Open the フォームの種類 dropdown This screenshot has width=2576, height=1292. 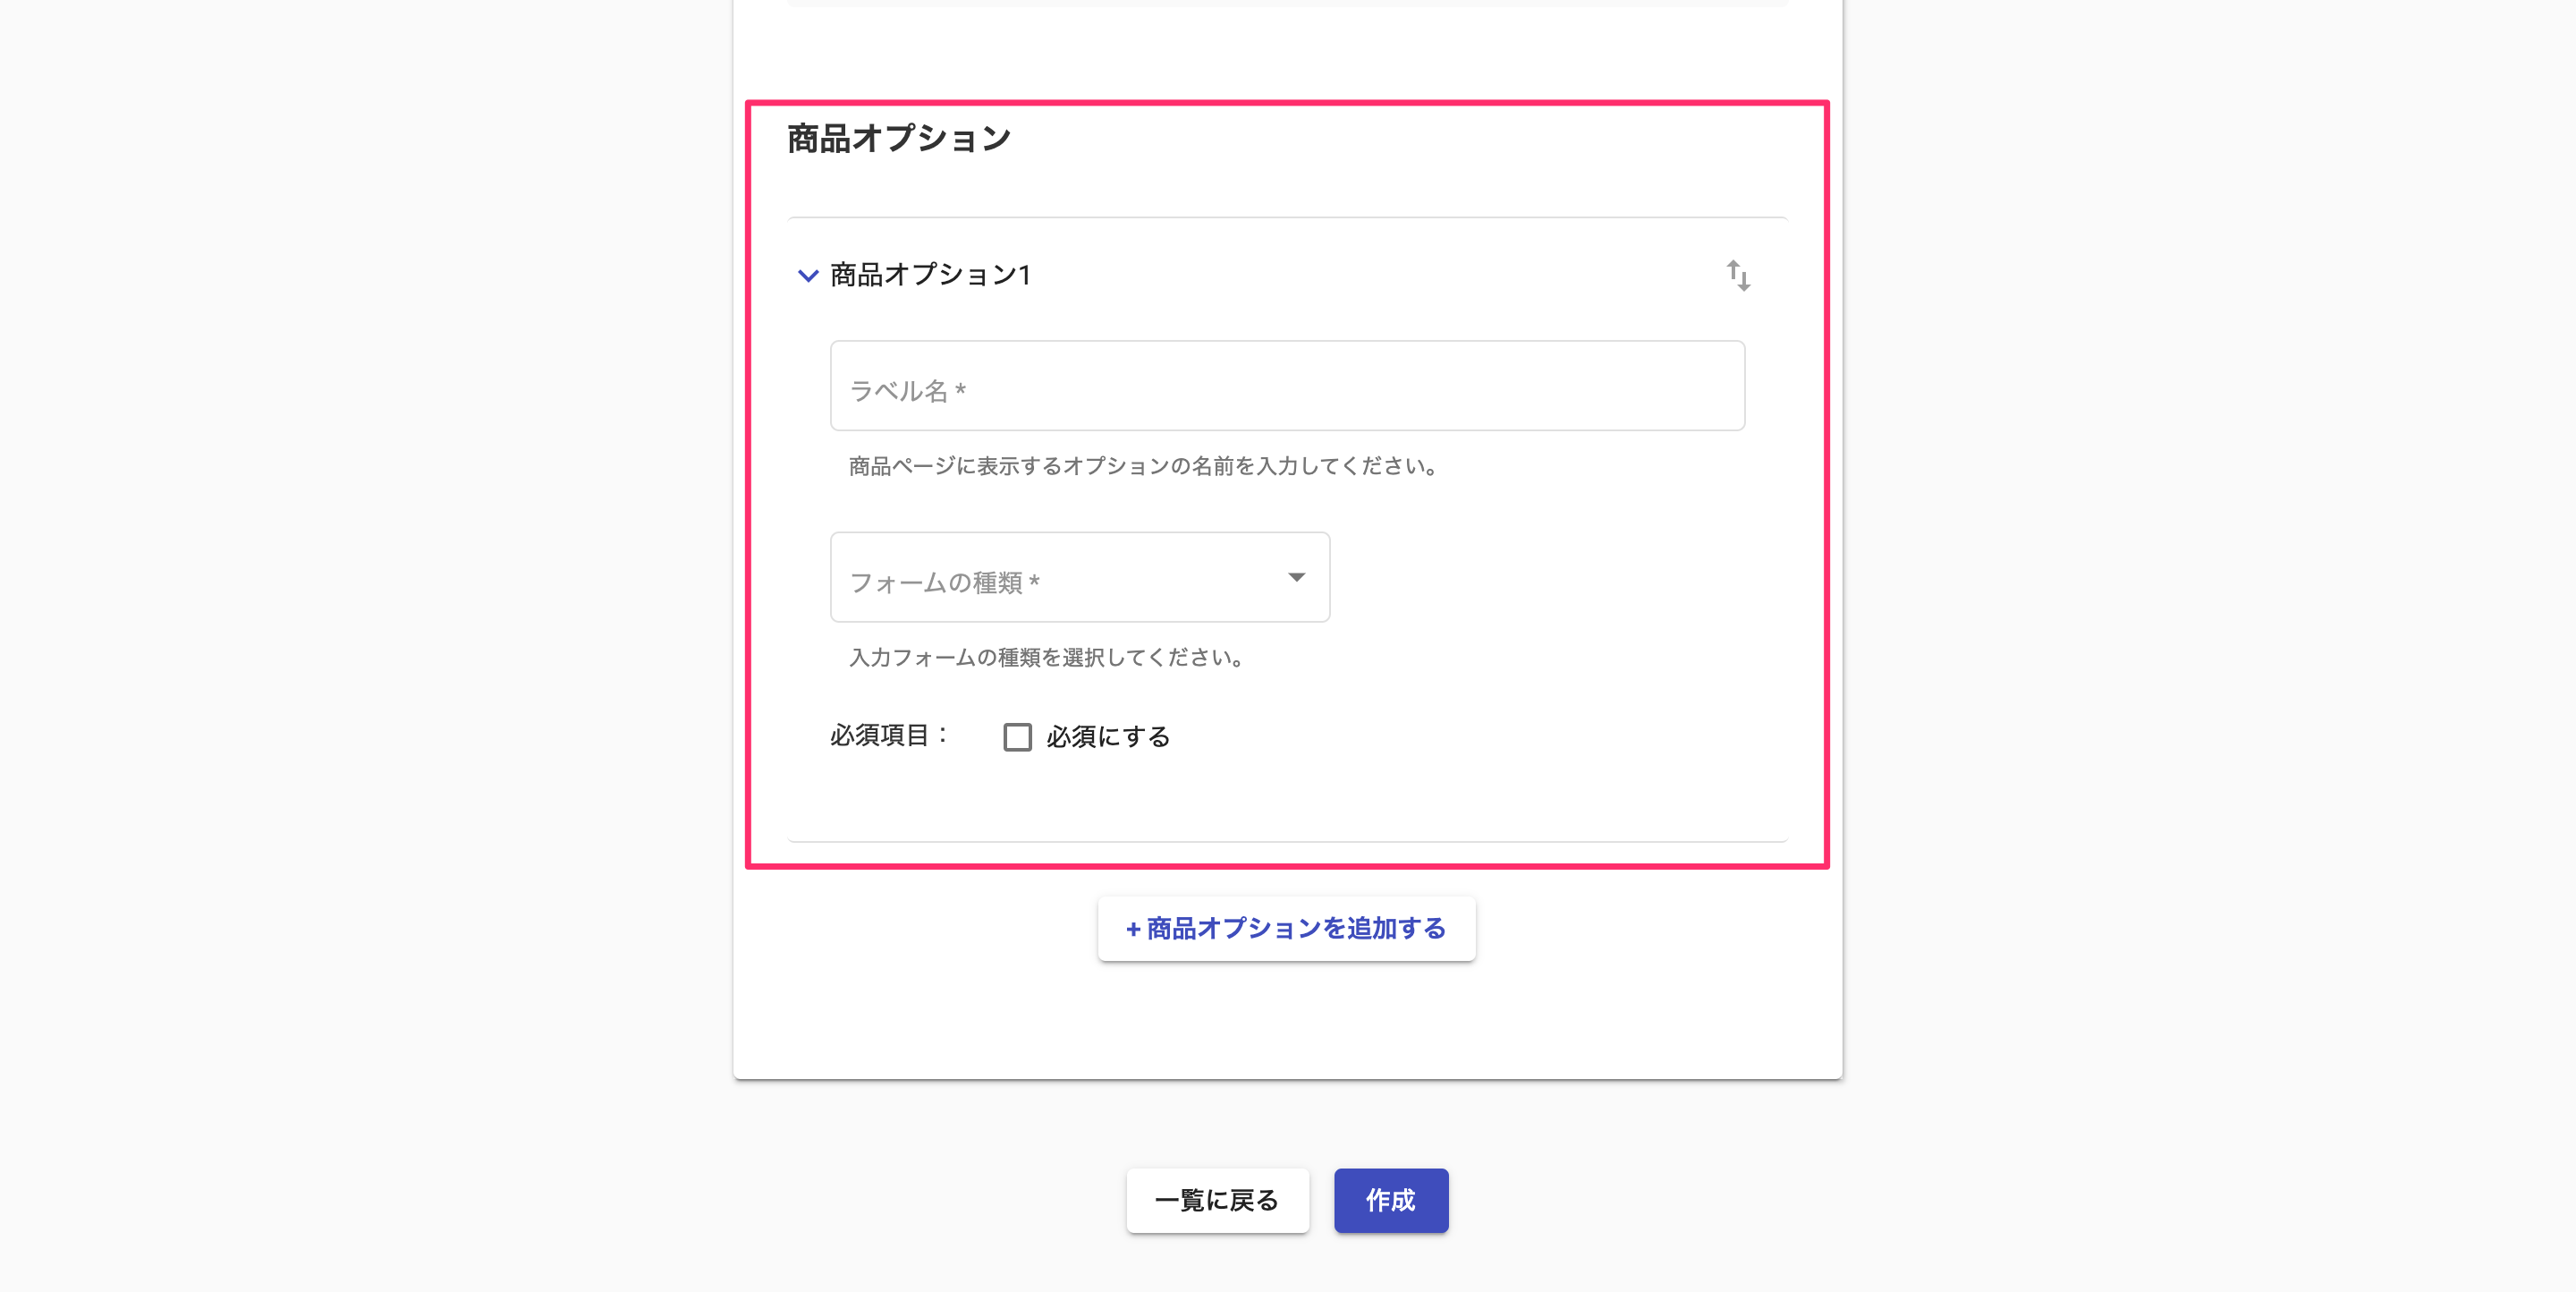1080,577
